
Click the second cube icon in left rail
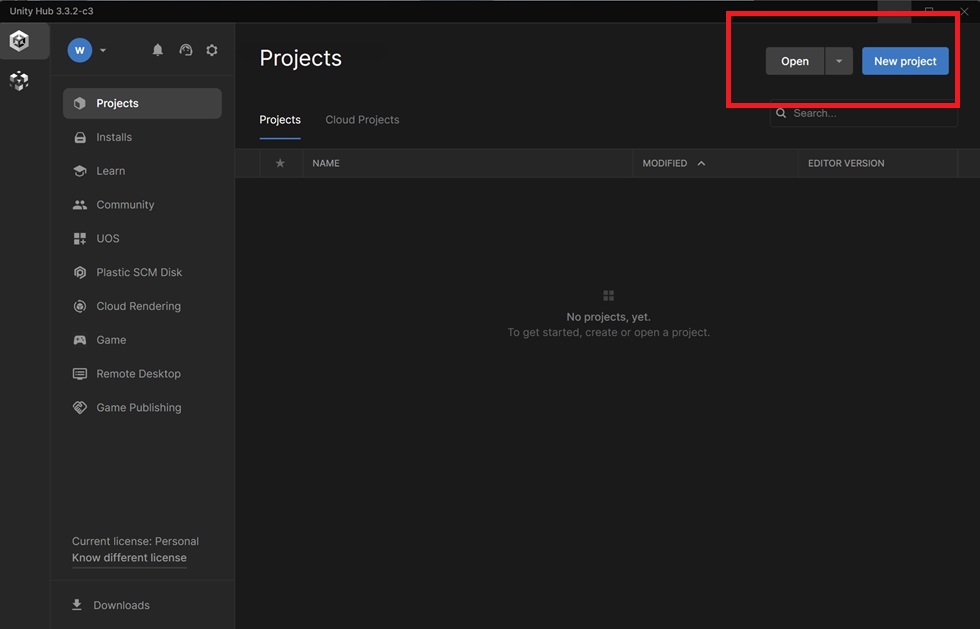19,81
